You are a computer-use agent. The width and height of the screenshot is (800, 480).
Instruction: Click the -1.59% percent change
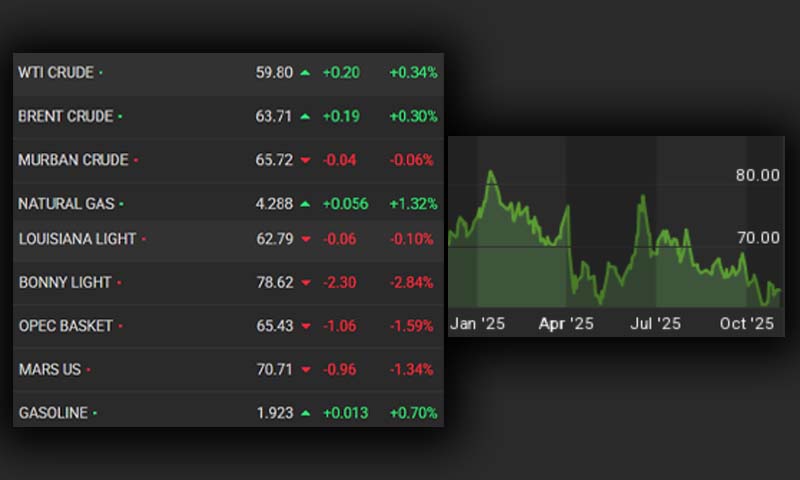click(x=411, y=326)
